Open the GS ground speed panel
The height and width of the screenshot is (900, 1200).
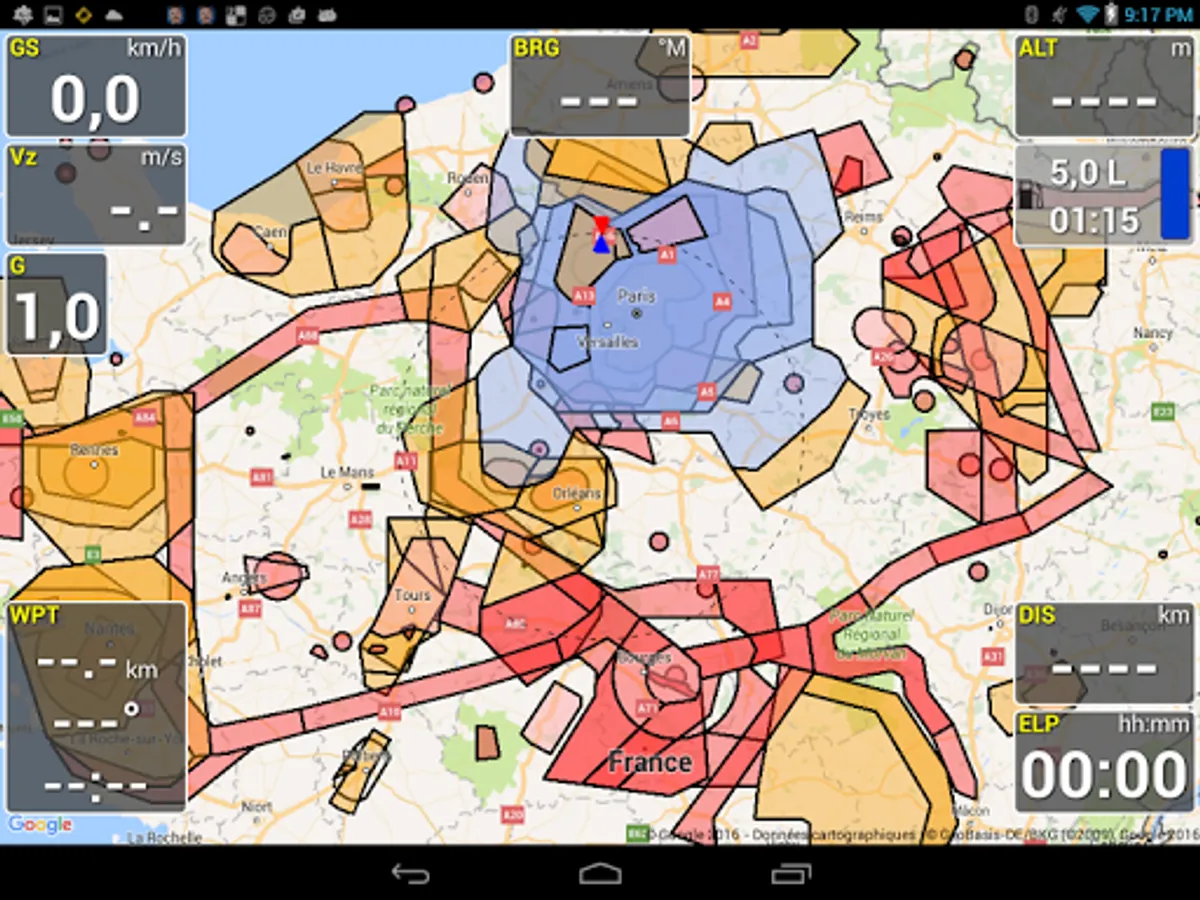tap(96, 85)
